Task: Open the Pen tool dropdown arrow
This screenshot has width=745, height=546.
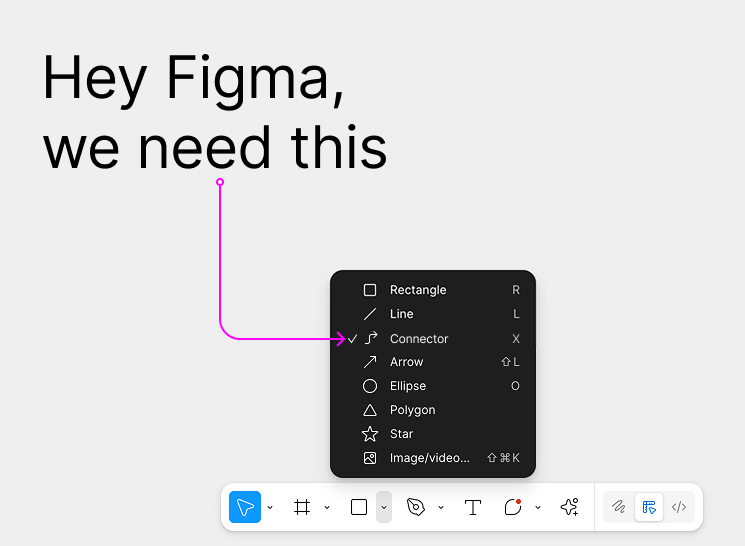Action: [x=441, y=508]
